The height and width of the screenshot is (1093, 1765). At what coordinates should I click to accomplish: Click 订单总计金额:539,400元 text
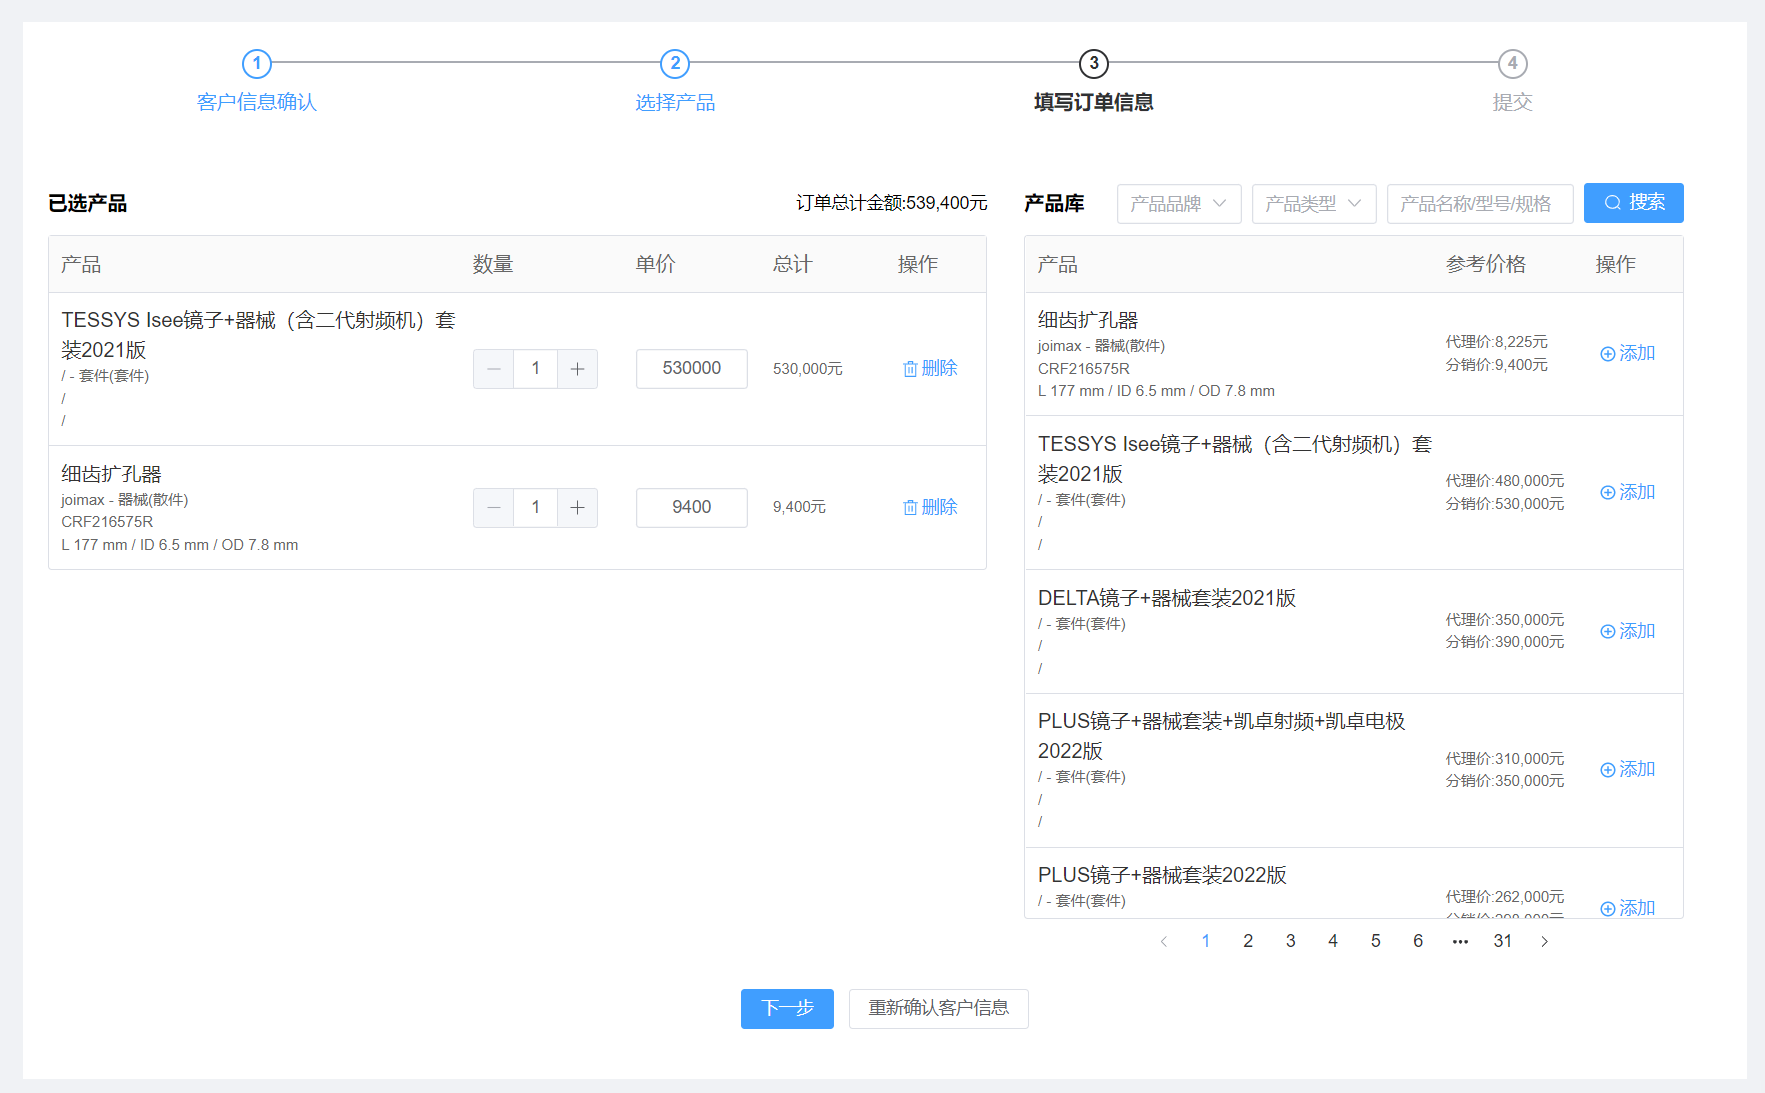click(x=892, y=204)
